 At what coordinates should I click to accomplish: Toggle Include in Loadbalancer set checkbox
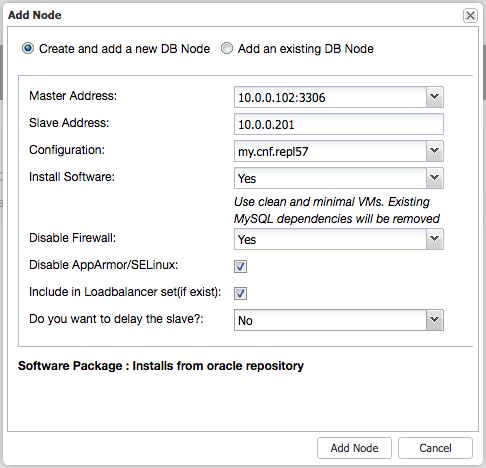(x=240, y=293)
